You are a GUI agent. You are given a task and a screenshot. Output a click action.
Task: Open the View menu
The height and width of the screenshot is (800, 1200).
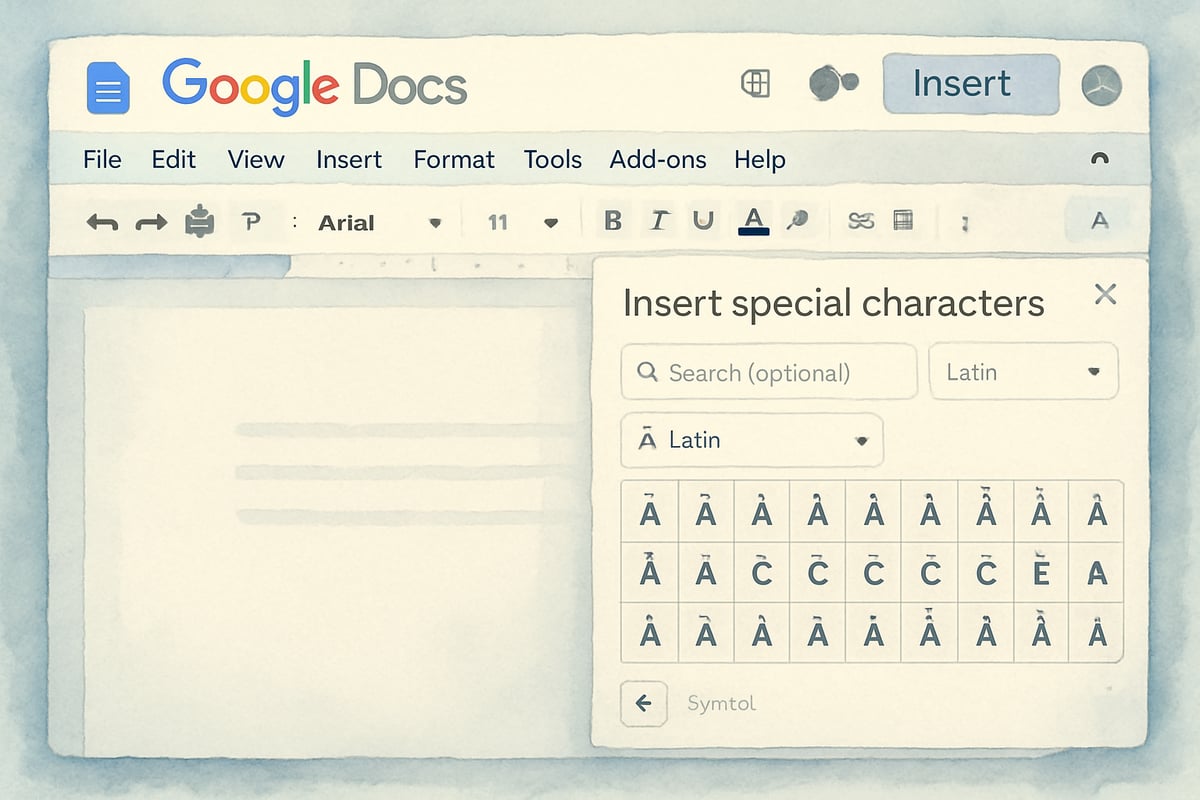coord(256,160)
